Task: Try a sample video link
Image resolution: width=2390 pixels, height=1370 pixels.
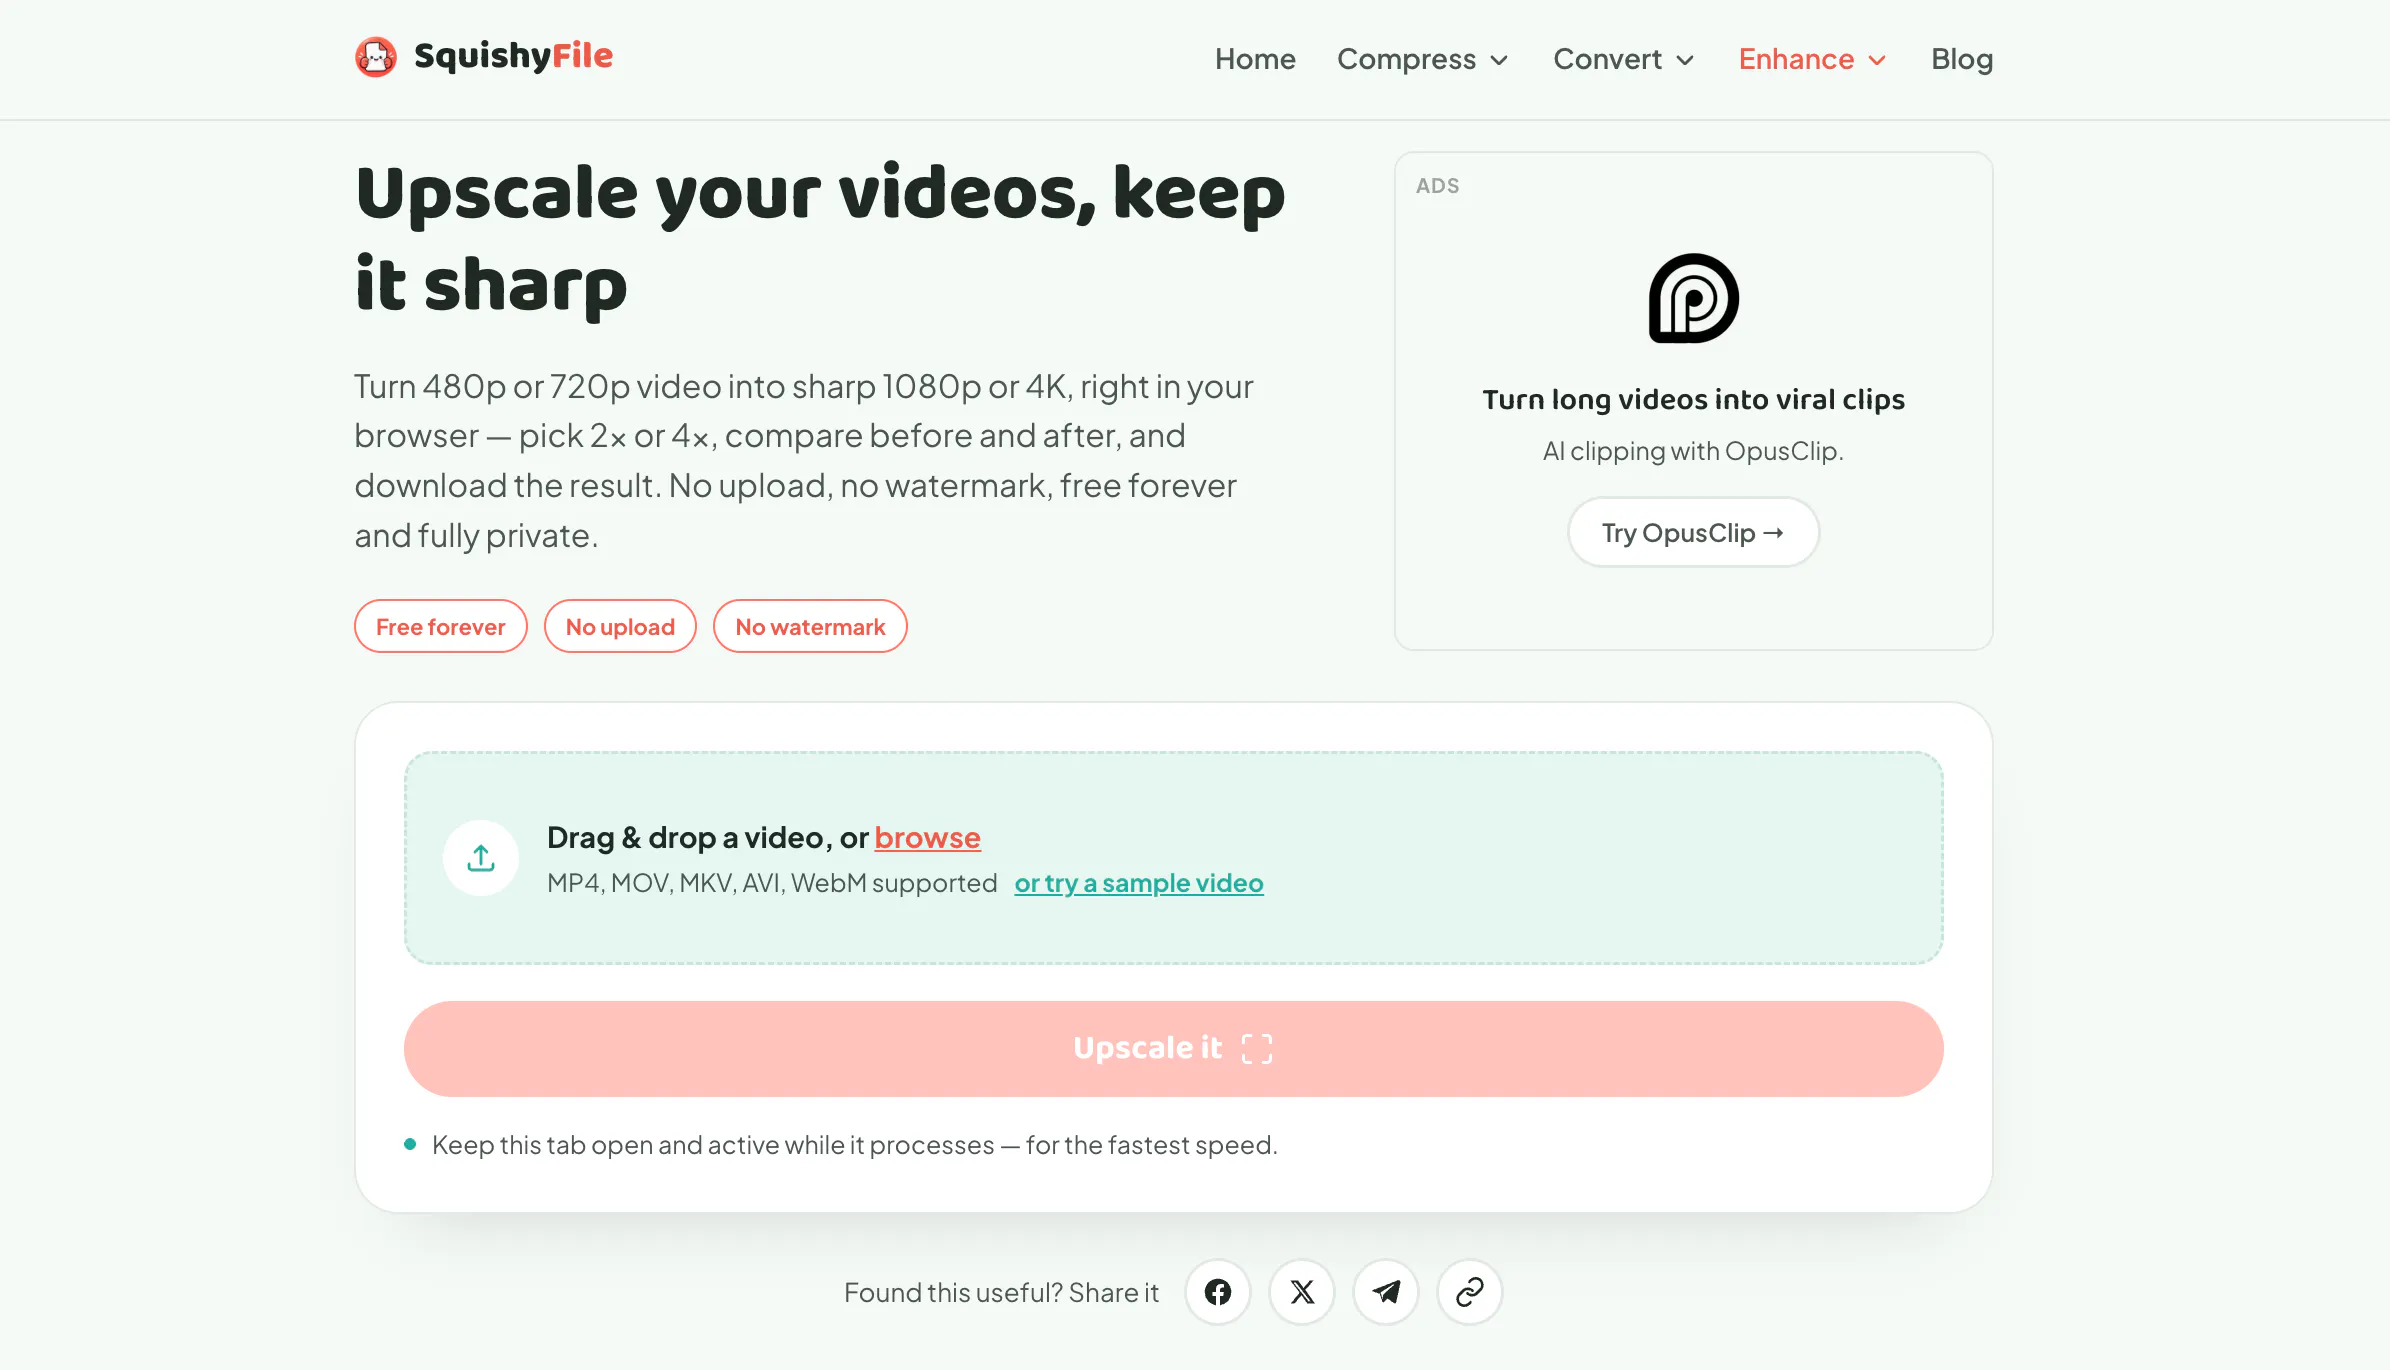Action: tap(1139, 883)
